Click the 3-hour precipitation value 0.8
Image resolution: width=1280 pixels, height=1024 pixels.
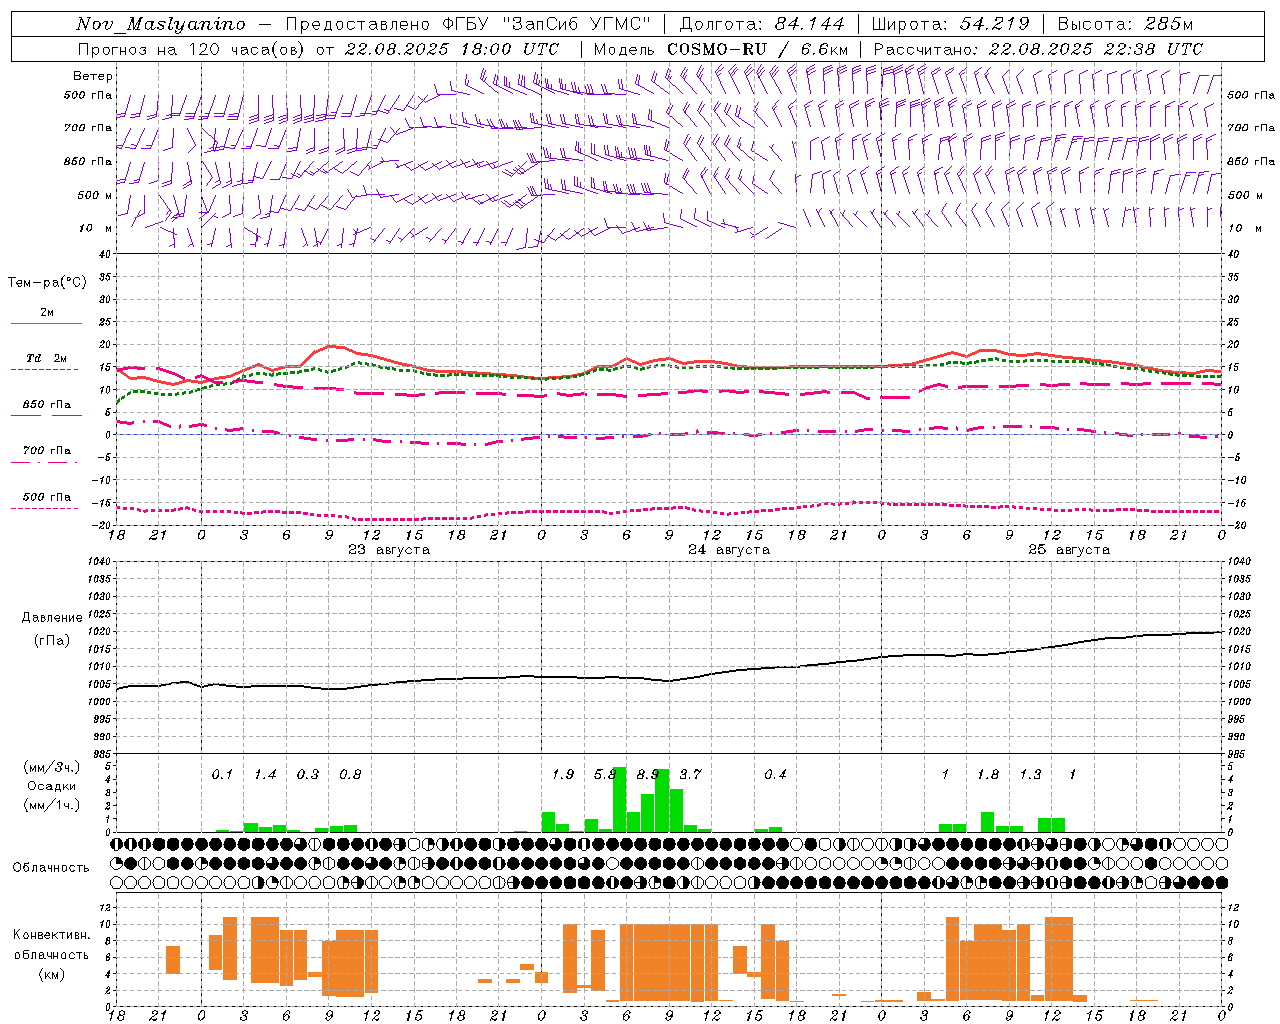tap(350, 774)
